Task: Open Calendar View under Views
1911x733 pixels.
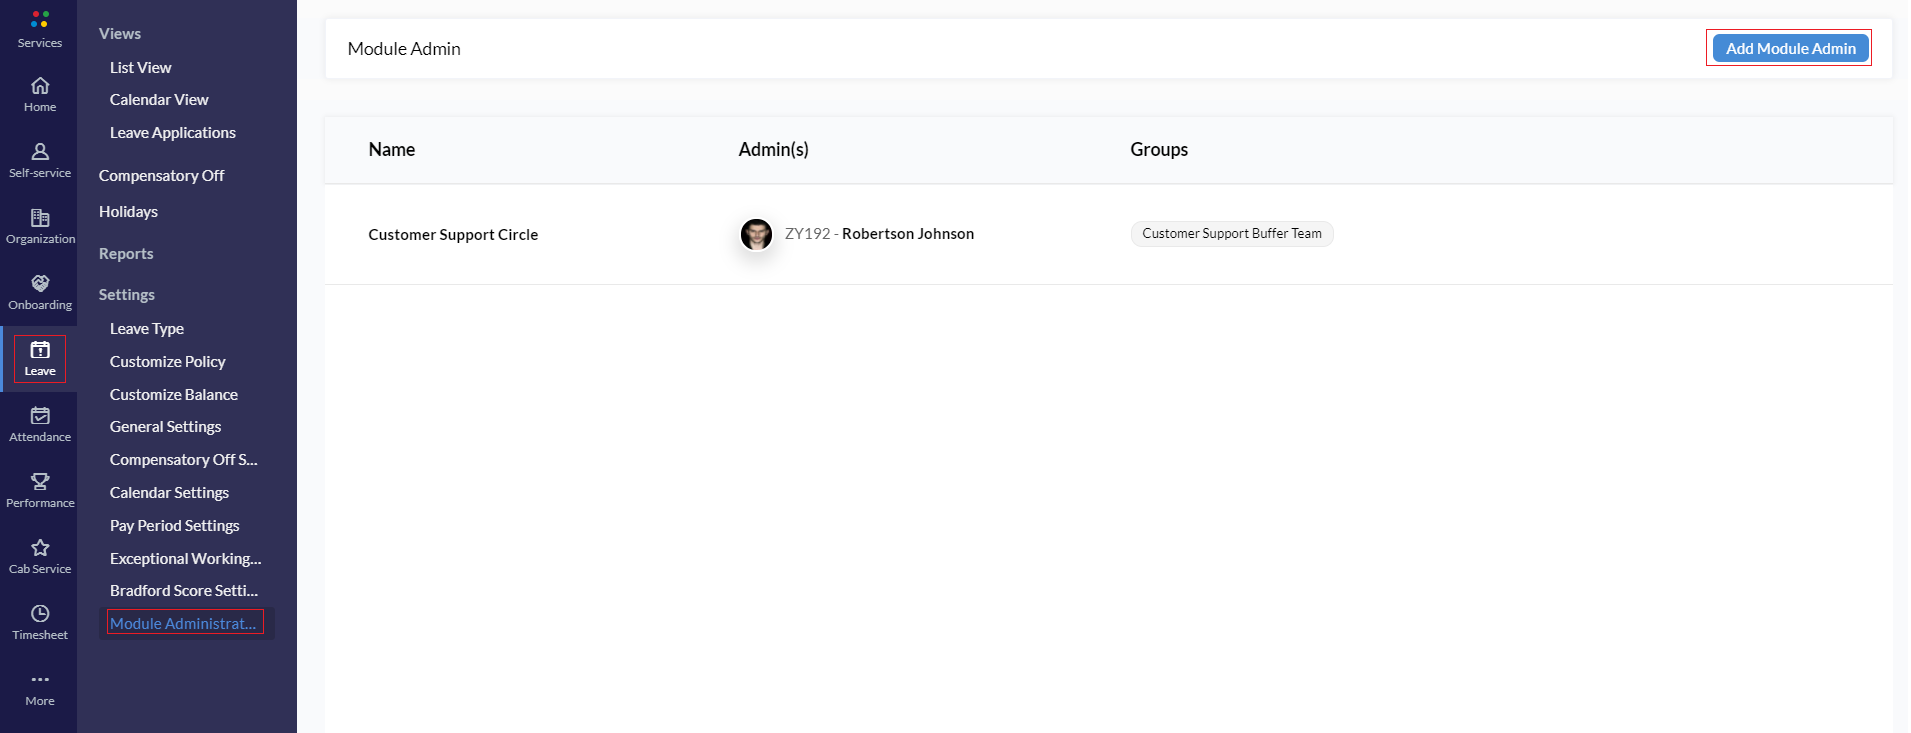Action: click(x=159, y=100)
